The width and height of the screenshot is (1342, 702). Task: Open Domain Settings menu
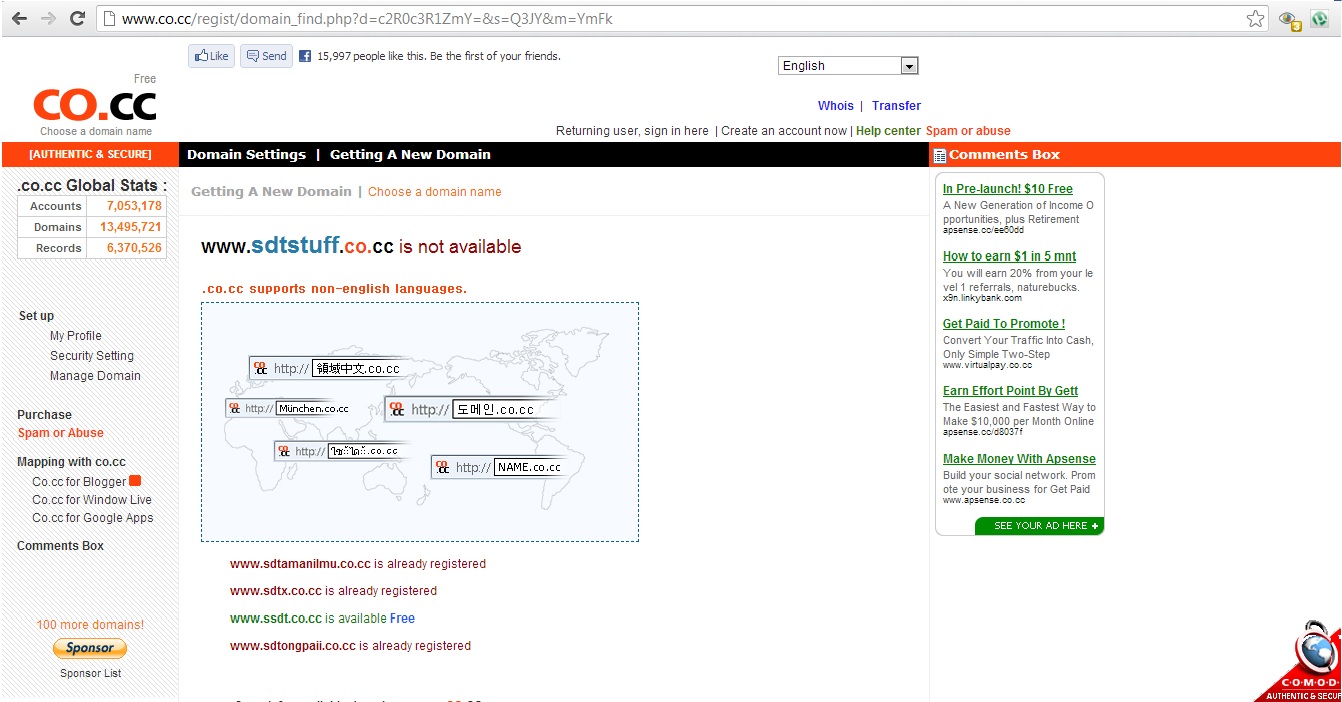click(x=246, y=155)
